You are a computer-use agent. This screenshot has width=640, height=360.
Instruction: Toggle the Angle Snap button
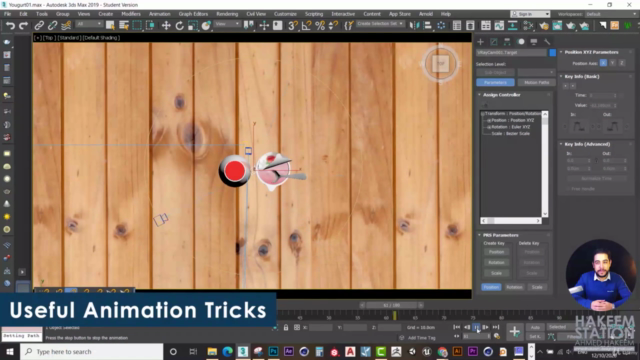pos(306,26)
